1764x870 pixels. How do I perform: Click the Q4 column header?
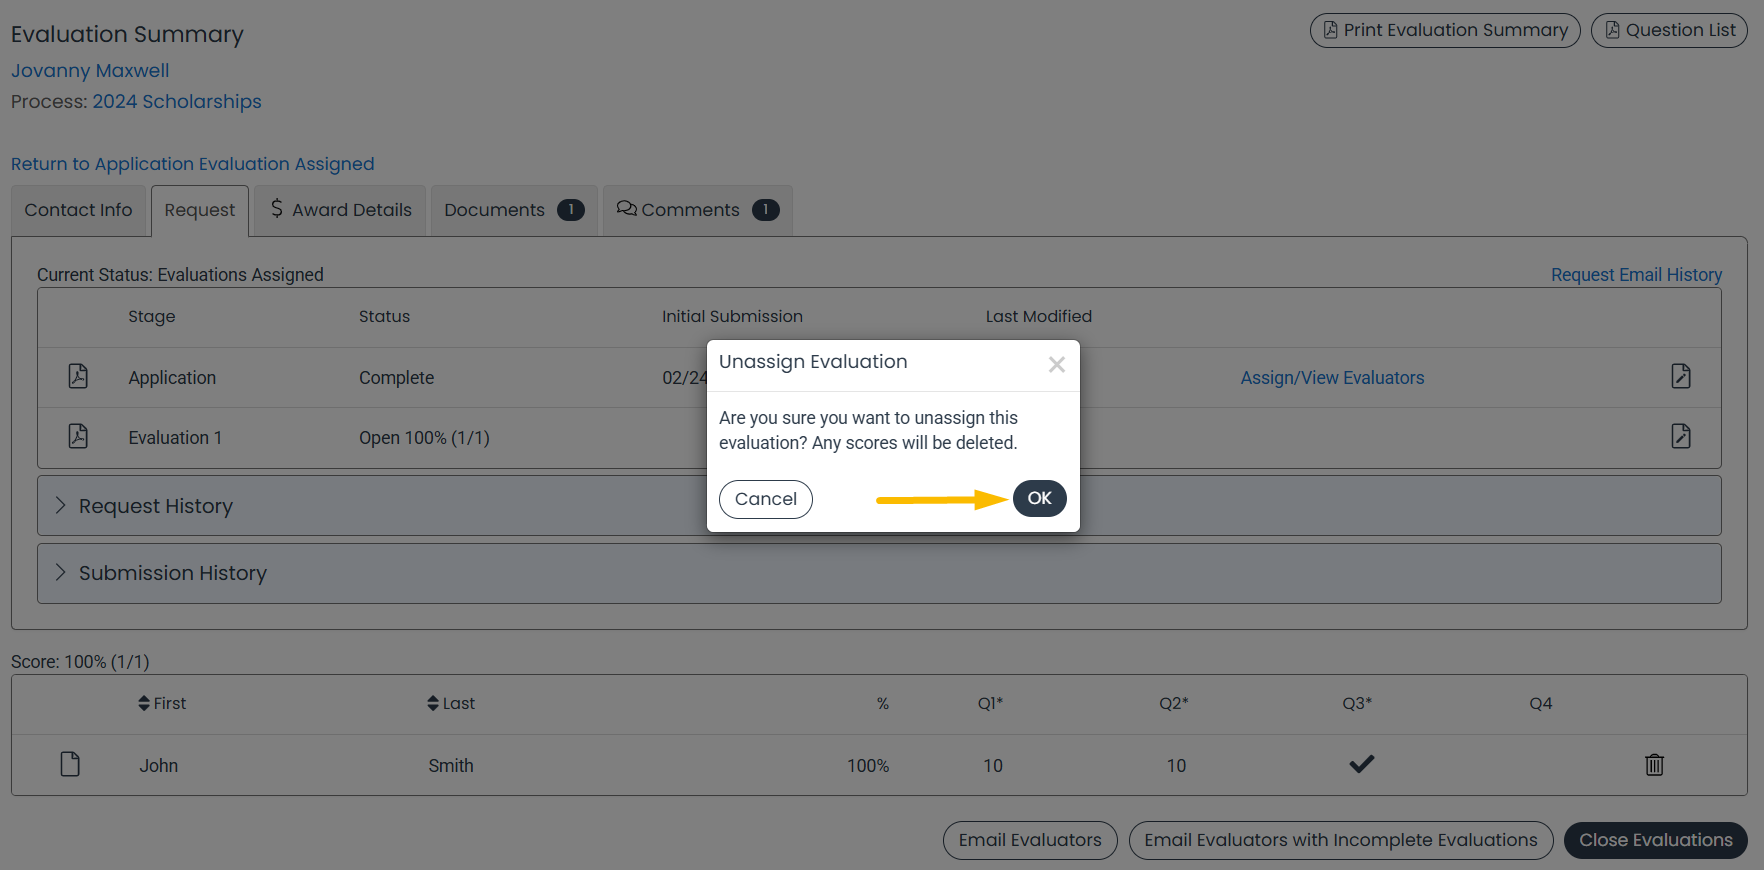point(1540,704)
